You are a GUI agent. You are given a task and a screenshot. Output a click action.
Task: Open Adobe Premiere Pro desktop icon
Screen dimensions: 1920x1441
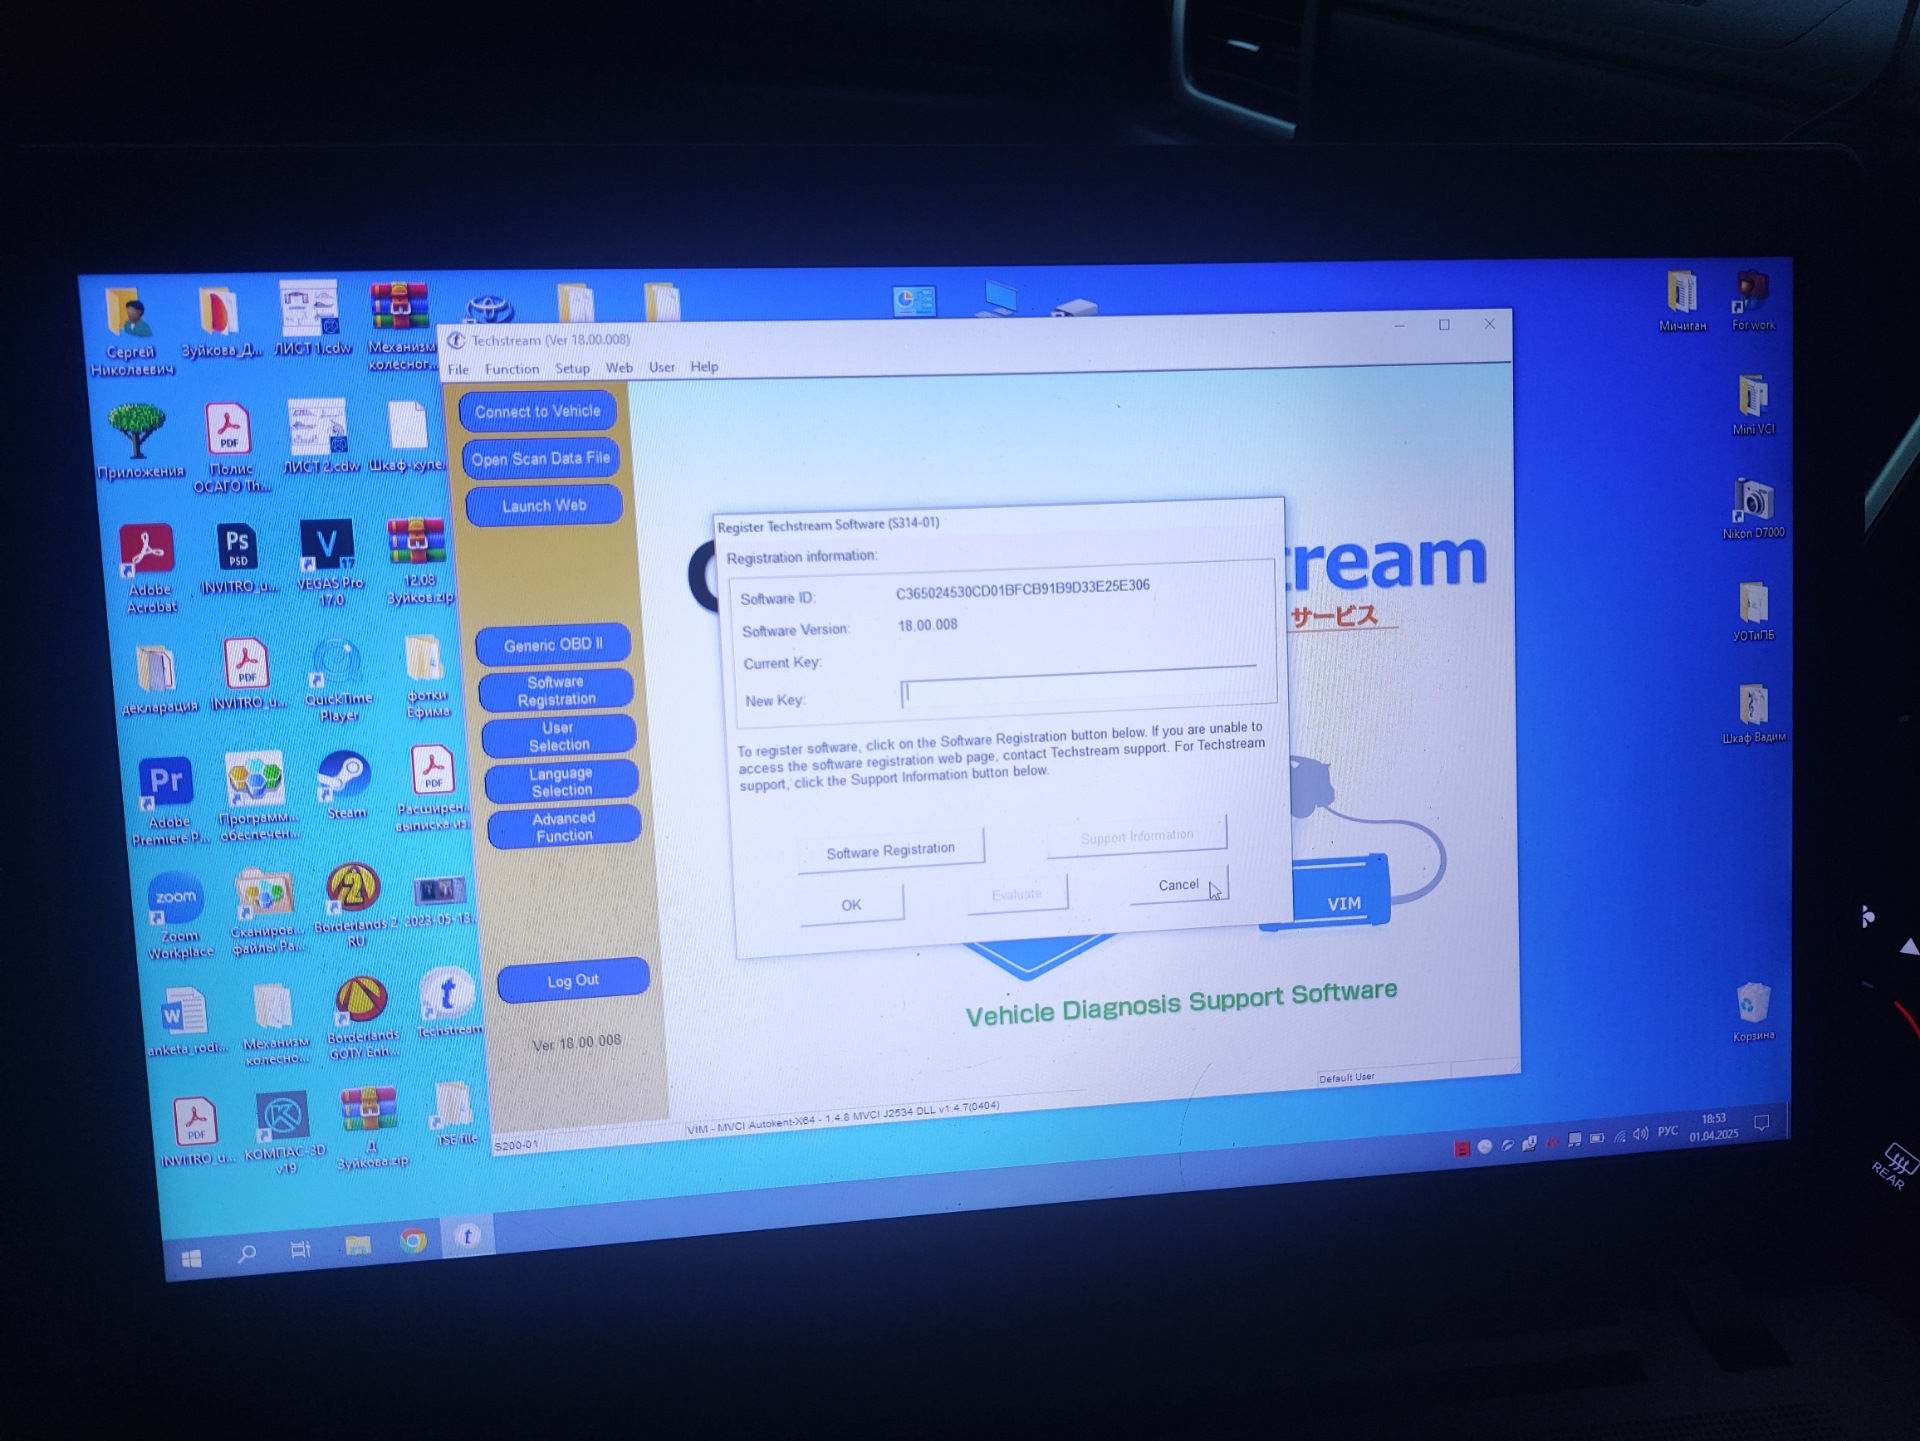pyautogui.click(x=165, y=782)
